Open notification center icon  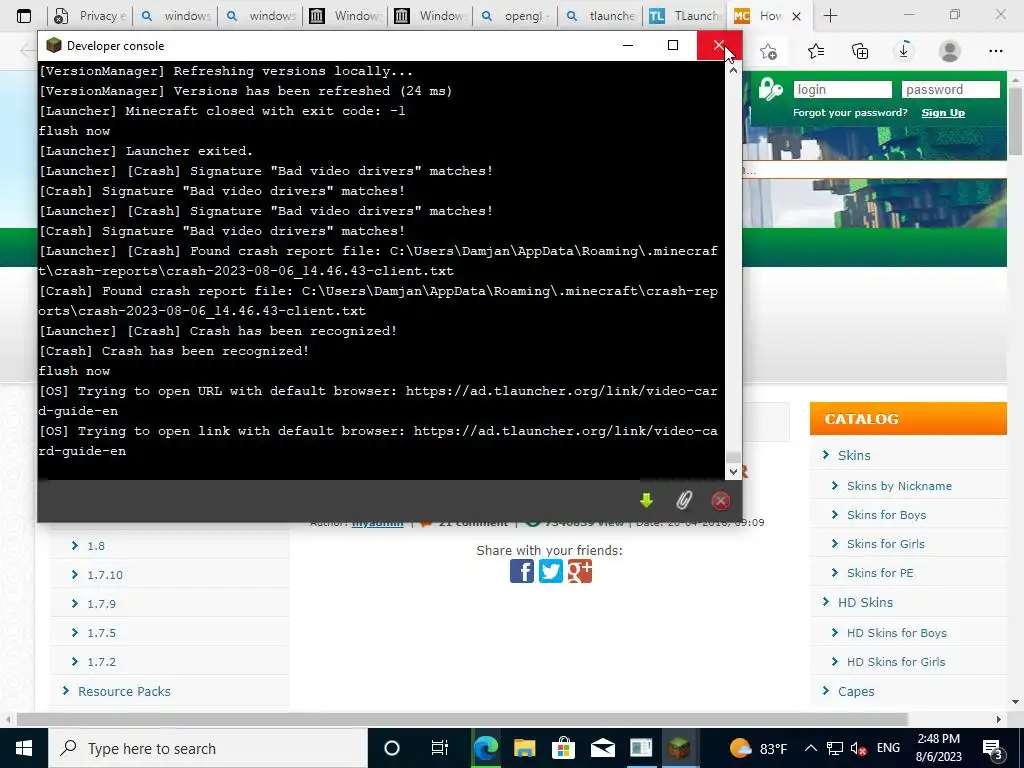click(x=993, y=748)
